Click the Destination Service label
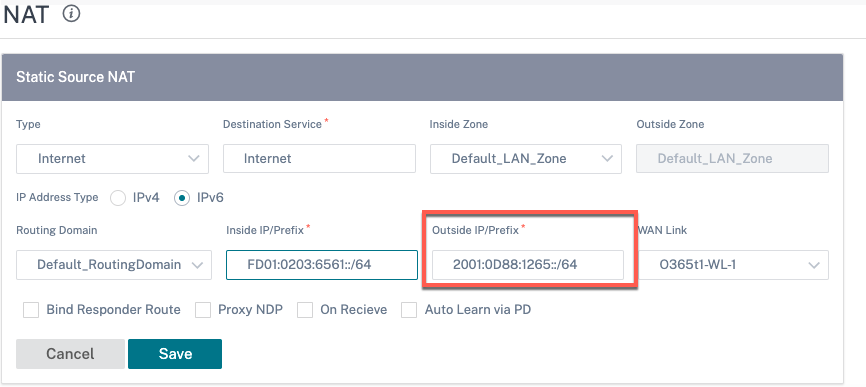Screen dimensions: 866x387 272,124
